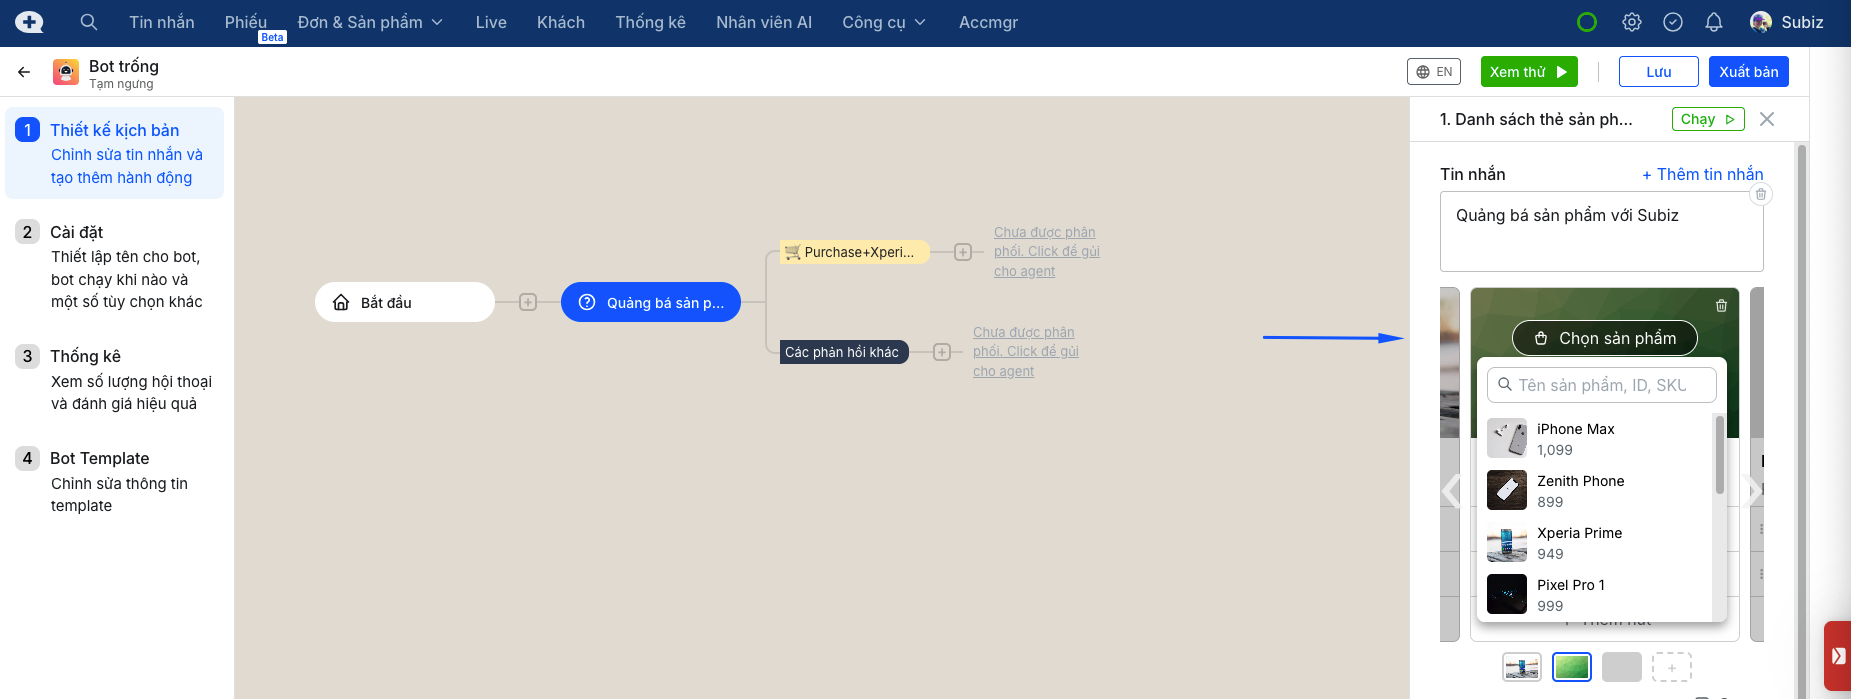The width and height of the screenshot is (1851, 699).
Task: Click the product search input field
Action: coord(1602,385)
